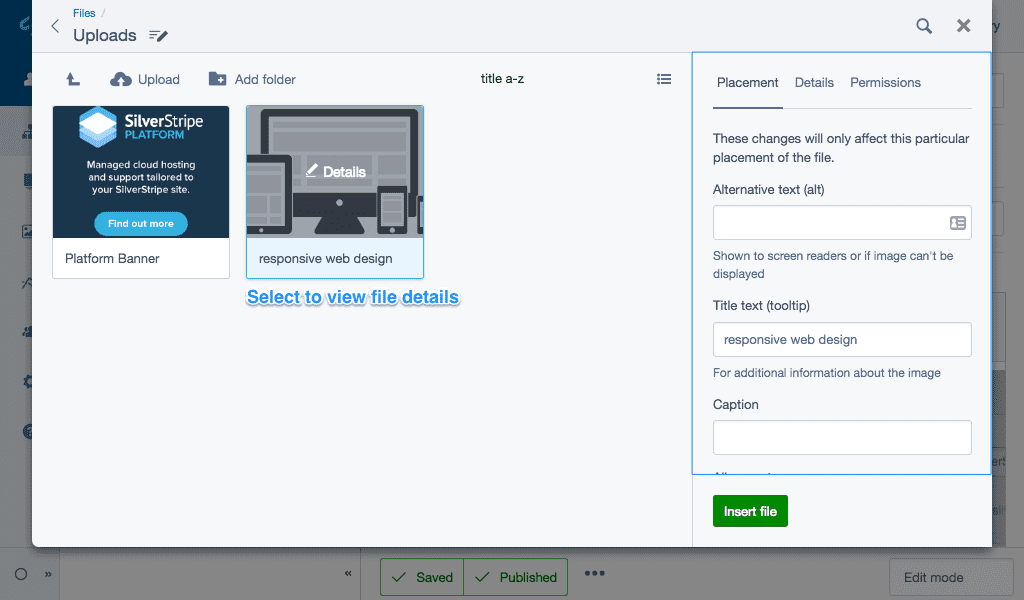Click the Upload cloud button
1024x600 pixels.
click(x=145, y=79)
